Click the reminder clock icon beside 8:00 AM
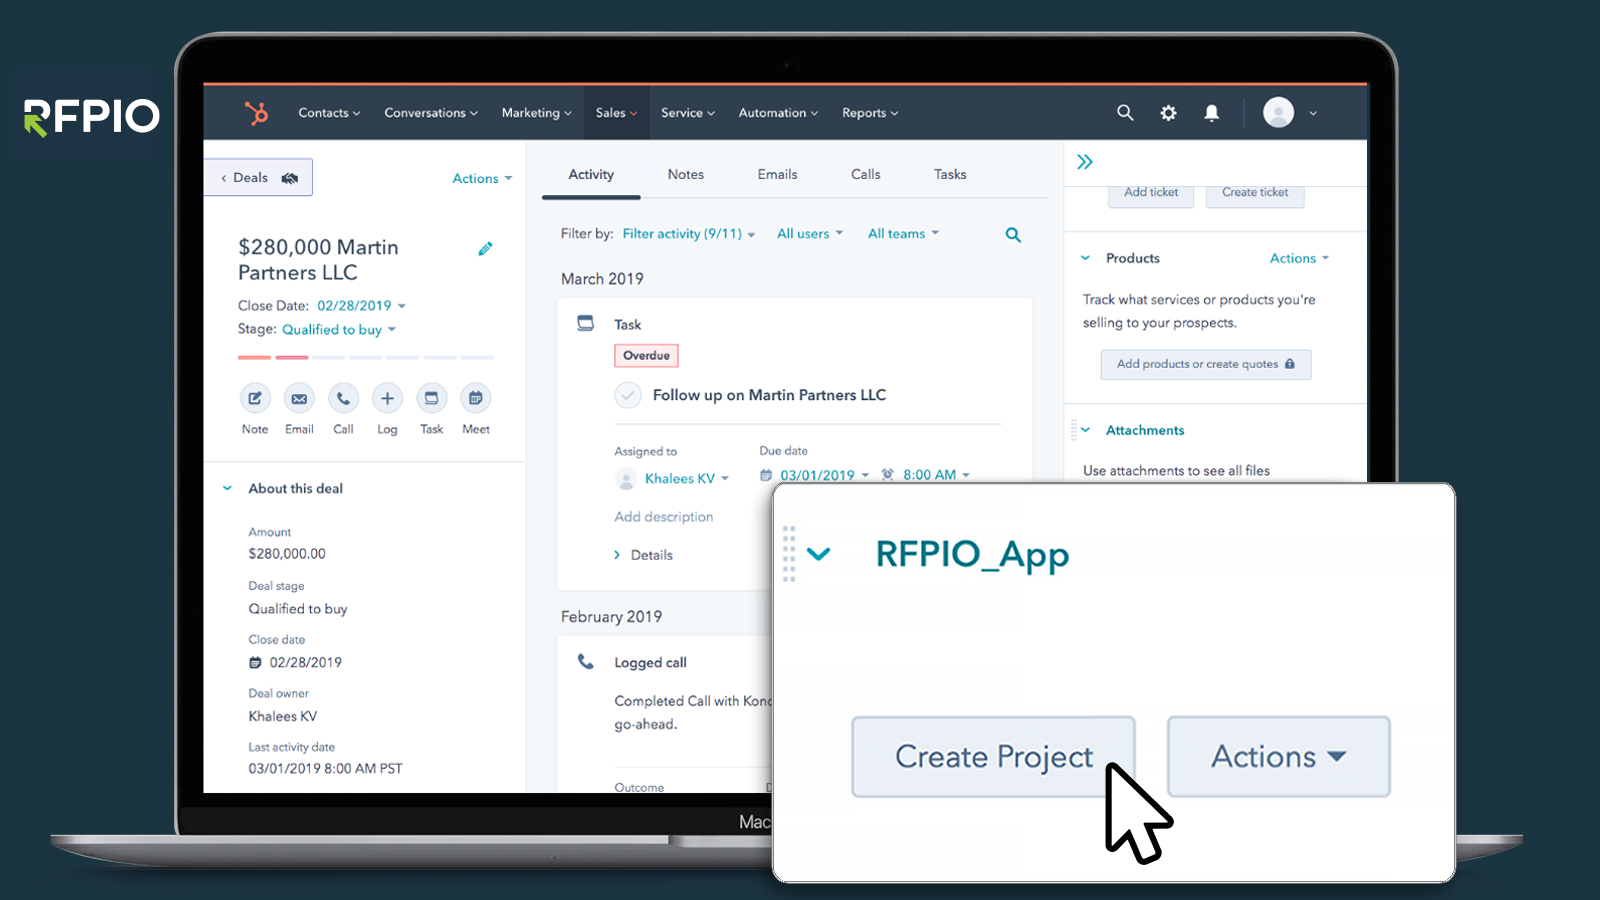Screen dimensions: 1600x900 point(887,475)
